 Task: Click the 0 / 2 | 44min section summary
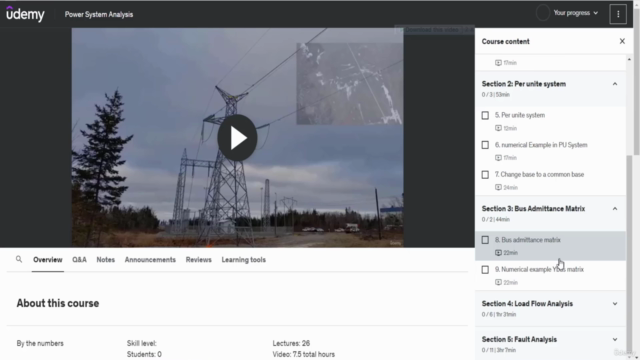(x=496, y=219)
